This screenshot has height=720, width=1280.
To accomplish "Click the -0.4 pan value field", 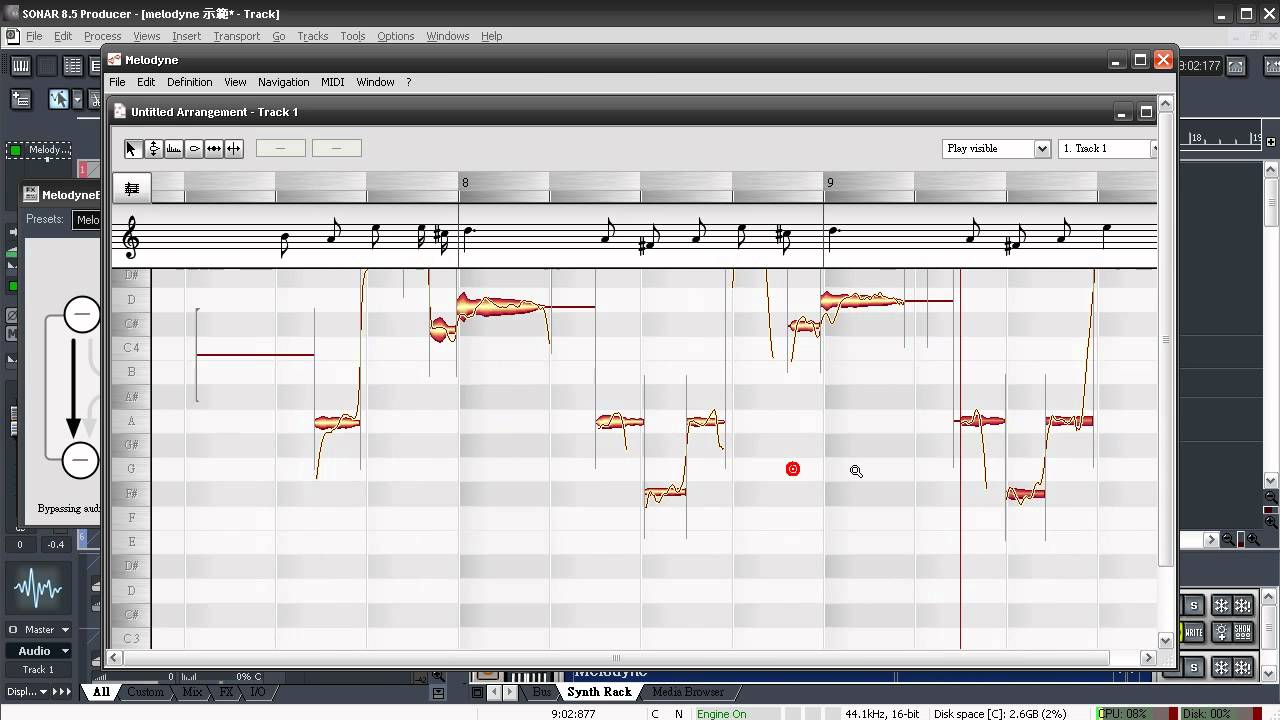I will click(55, 544).
